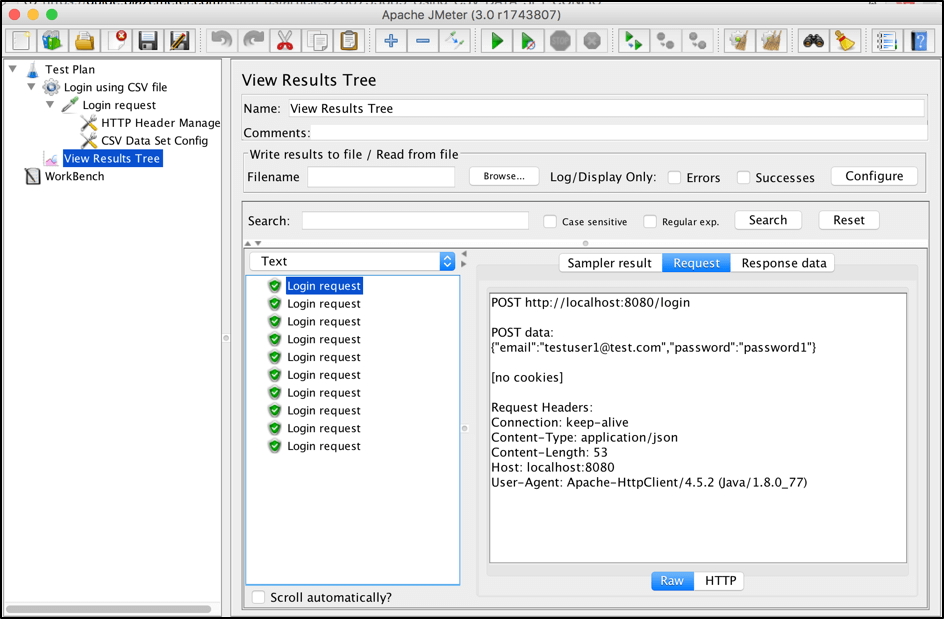Image resolution: width=944 pixels, height=619 pixels.
Task: Collapse the Login request tree node
Action: click(50, 105)
